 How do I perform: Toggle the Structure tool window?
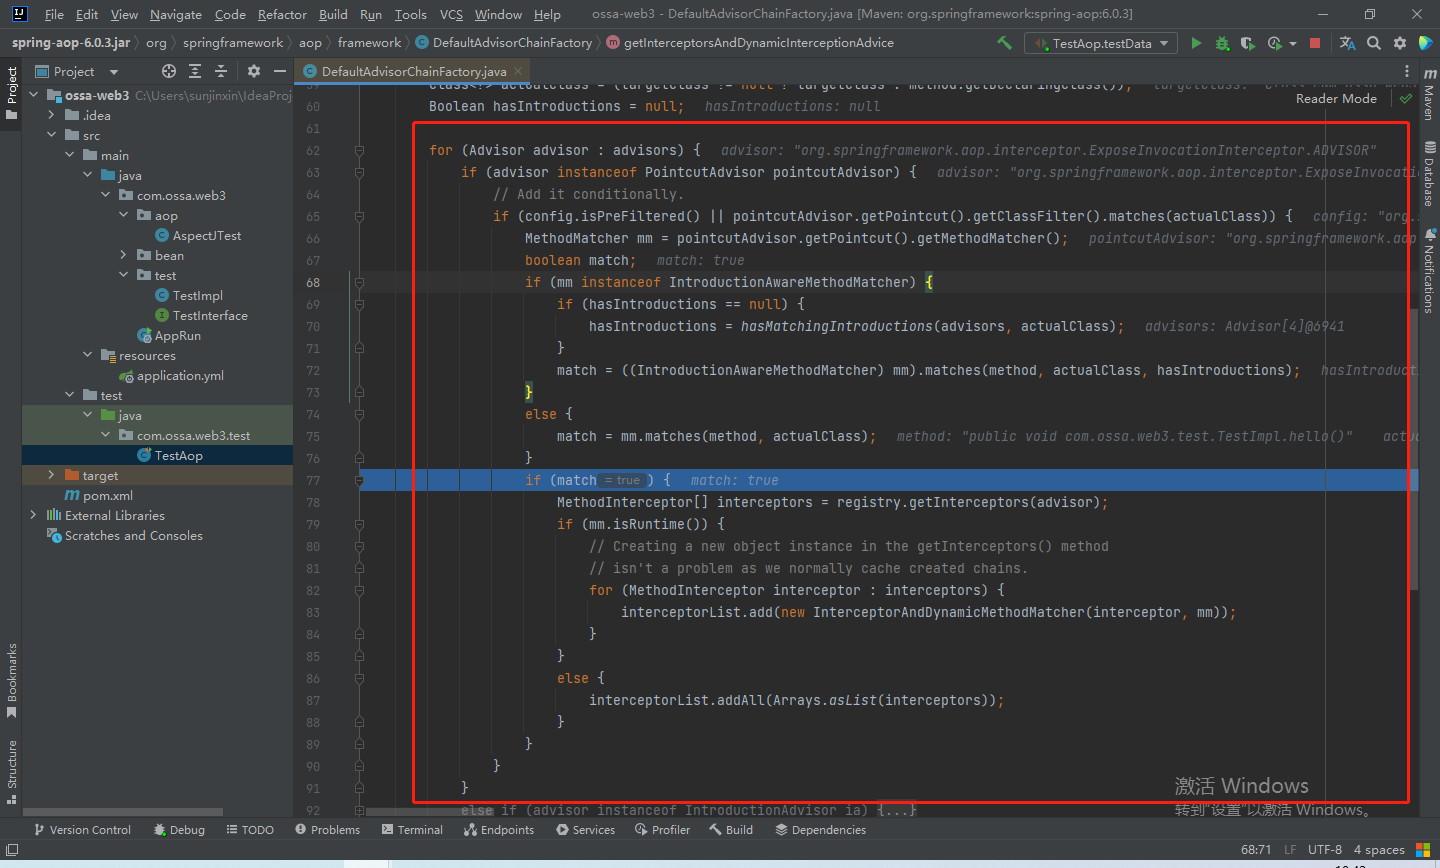12,771
